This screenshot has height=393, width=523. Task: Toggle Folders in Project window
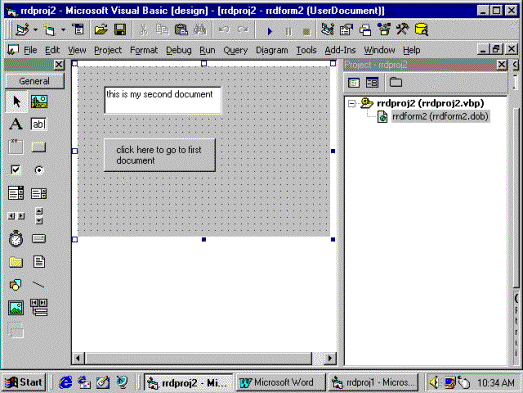point(396,82)
